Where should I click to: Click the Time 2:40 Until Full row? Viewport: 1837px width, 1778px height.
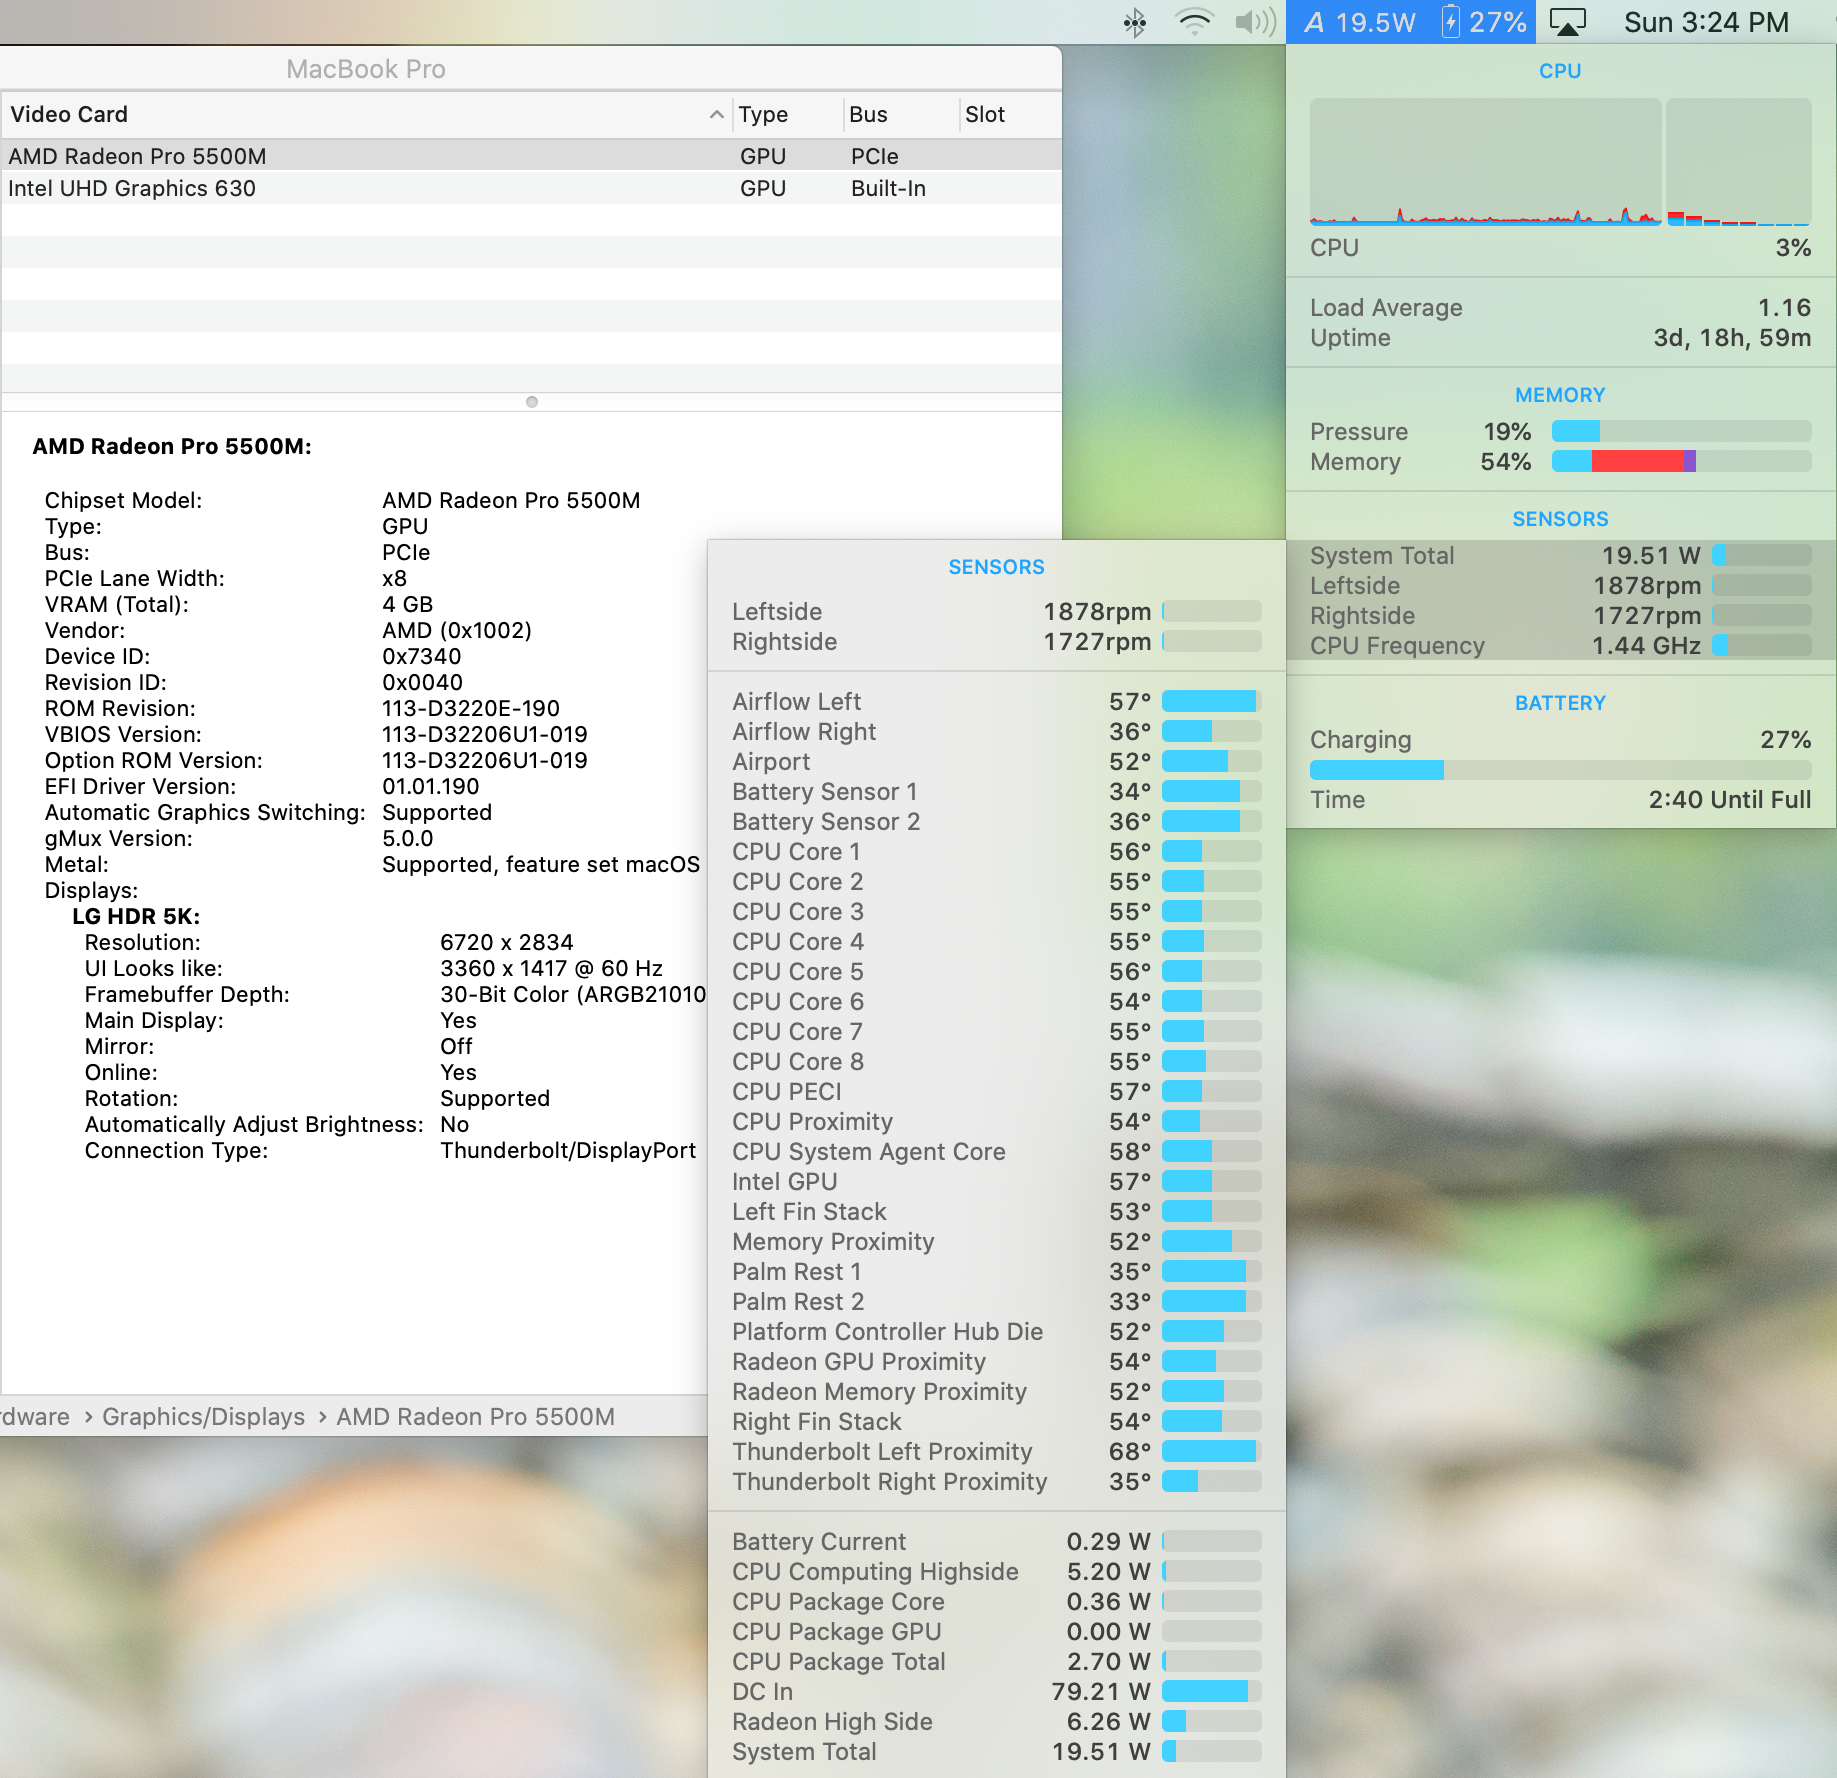1560,799
